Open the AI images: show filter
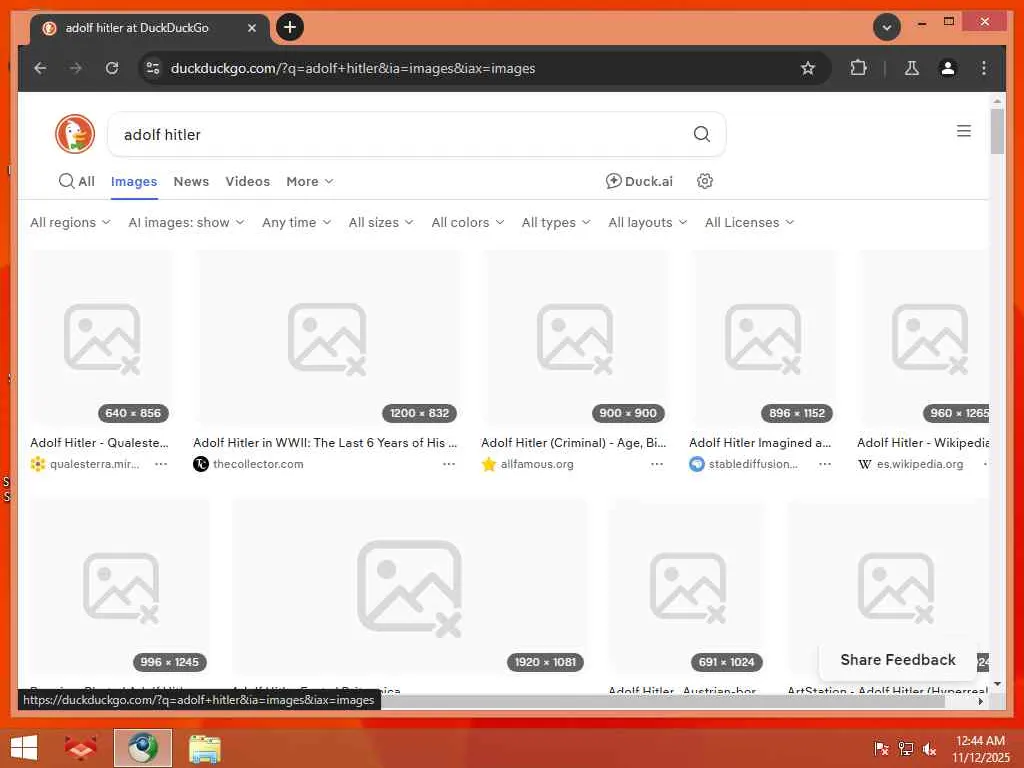This screenshot has height=768, width=1024. click(x=186, y=222)
